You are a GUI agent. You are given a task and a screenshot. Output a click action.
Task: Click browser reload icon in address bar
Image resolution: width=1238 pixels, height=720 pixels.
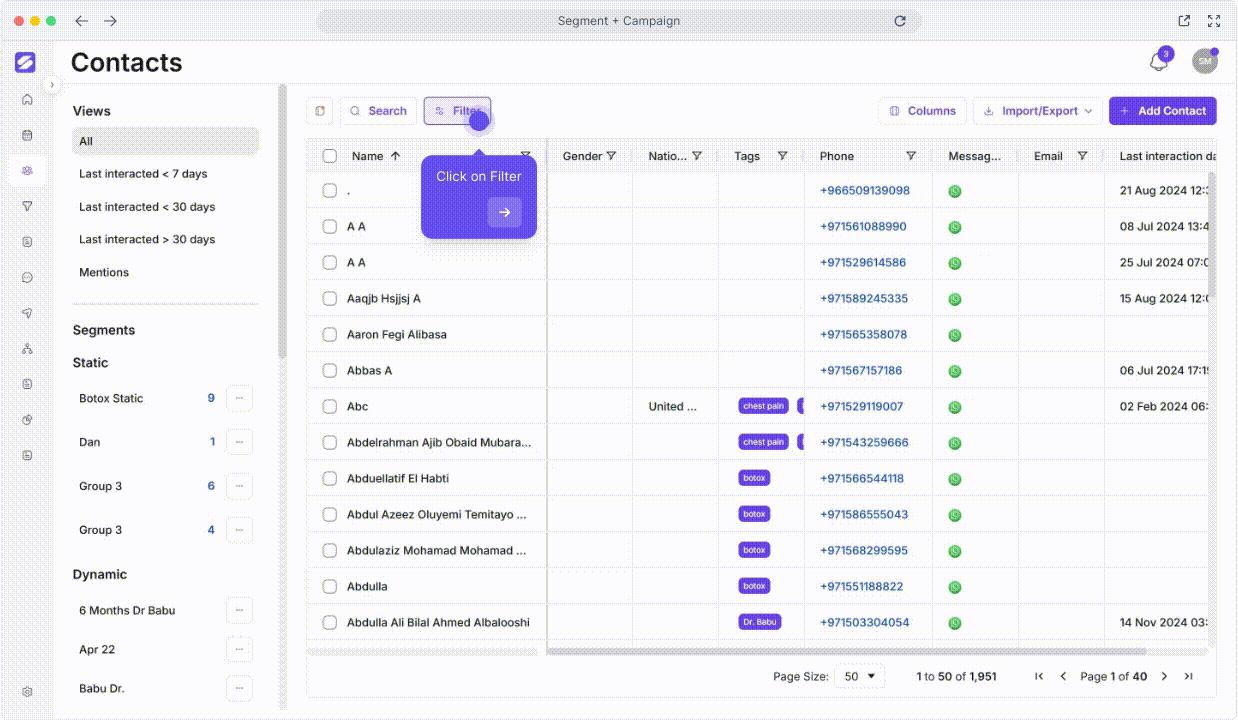coord(900,21)
